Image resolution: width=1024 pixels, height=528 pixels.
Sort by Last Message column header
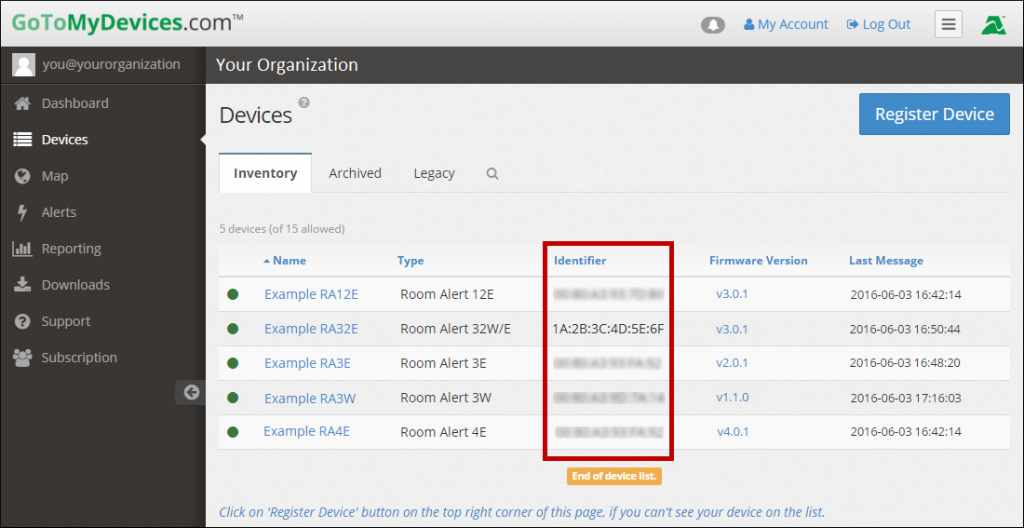pyautogui.click(x=886, y=260)
